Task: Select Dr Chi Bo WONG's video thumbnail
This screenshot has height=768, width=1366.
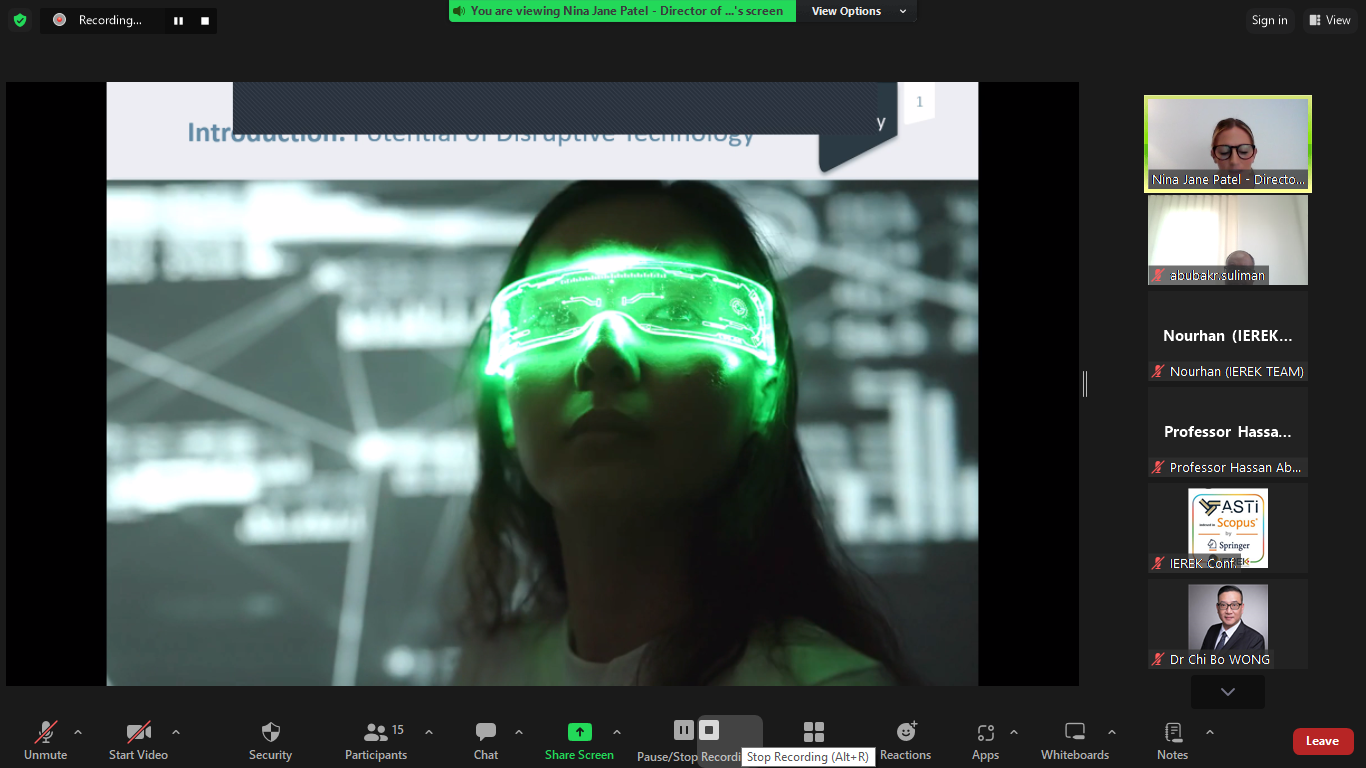Action: (1227, 622)
